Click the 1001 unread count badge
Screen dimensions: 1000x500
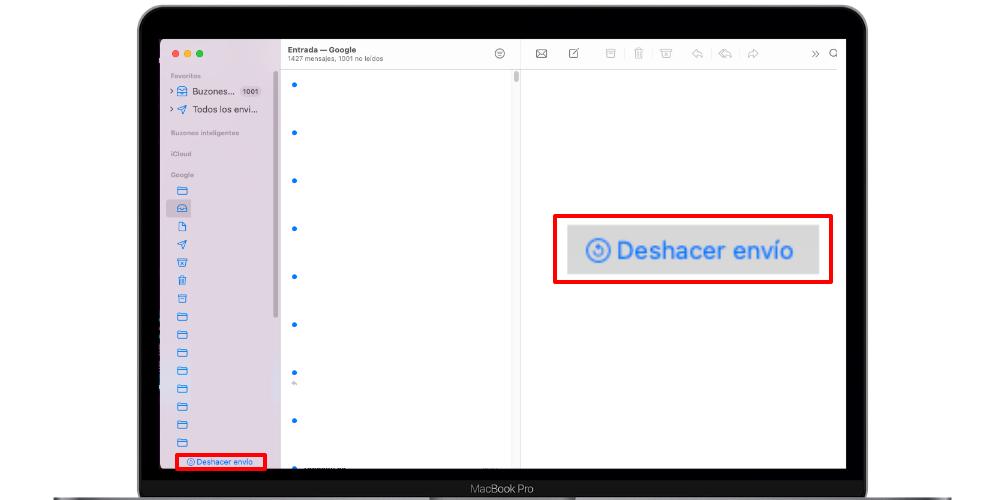(x=251, y=91)
